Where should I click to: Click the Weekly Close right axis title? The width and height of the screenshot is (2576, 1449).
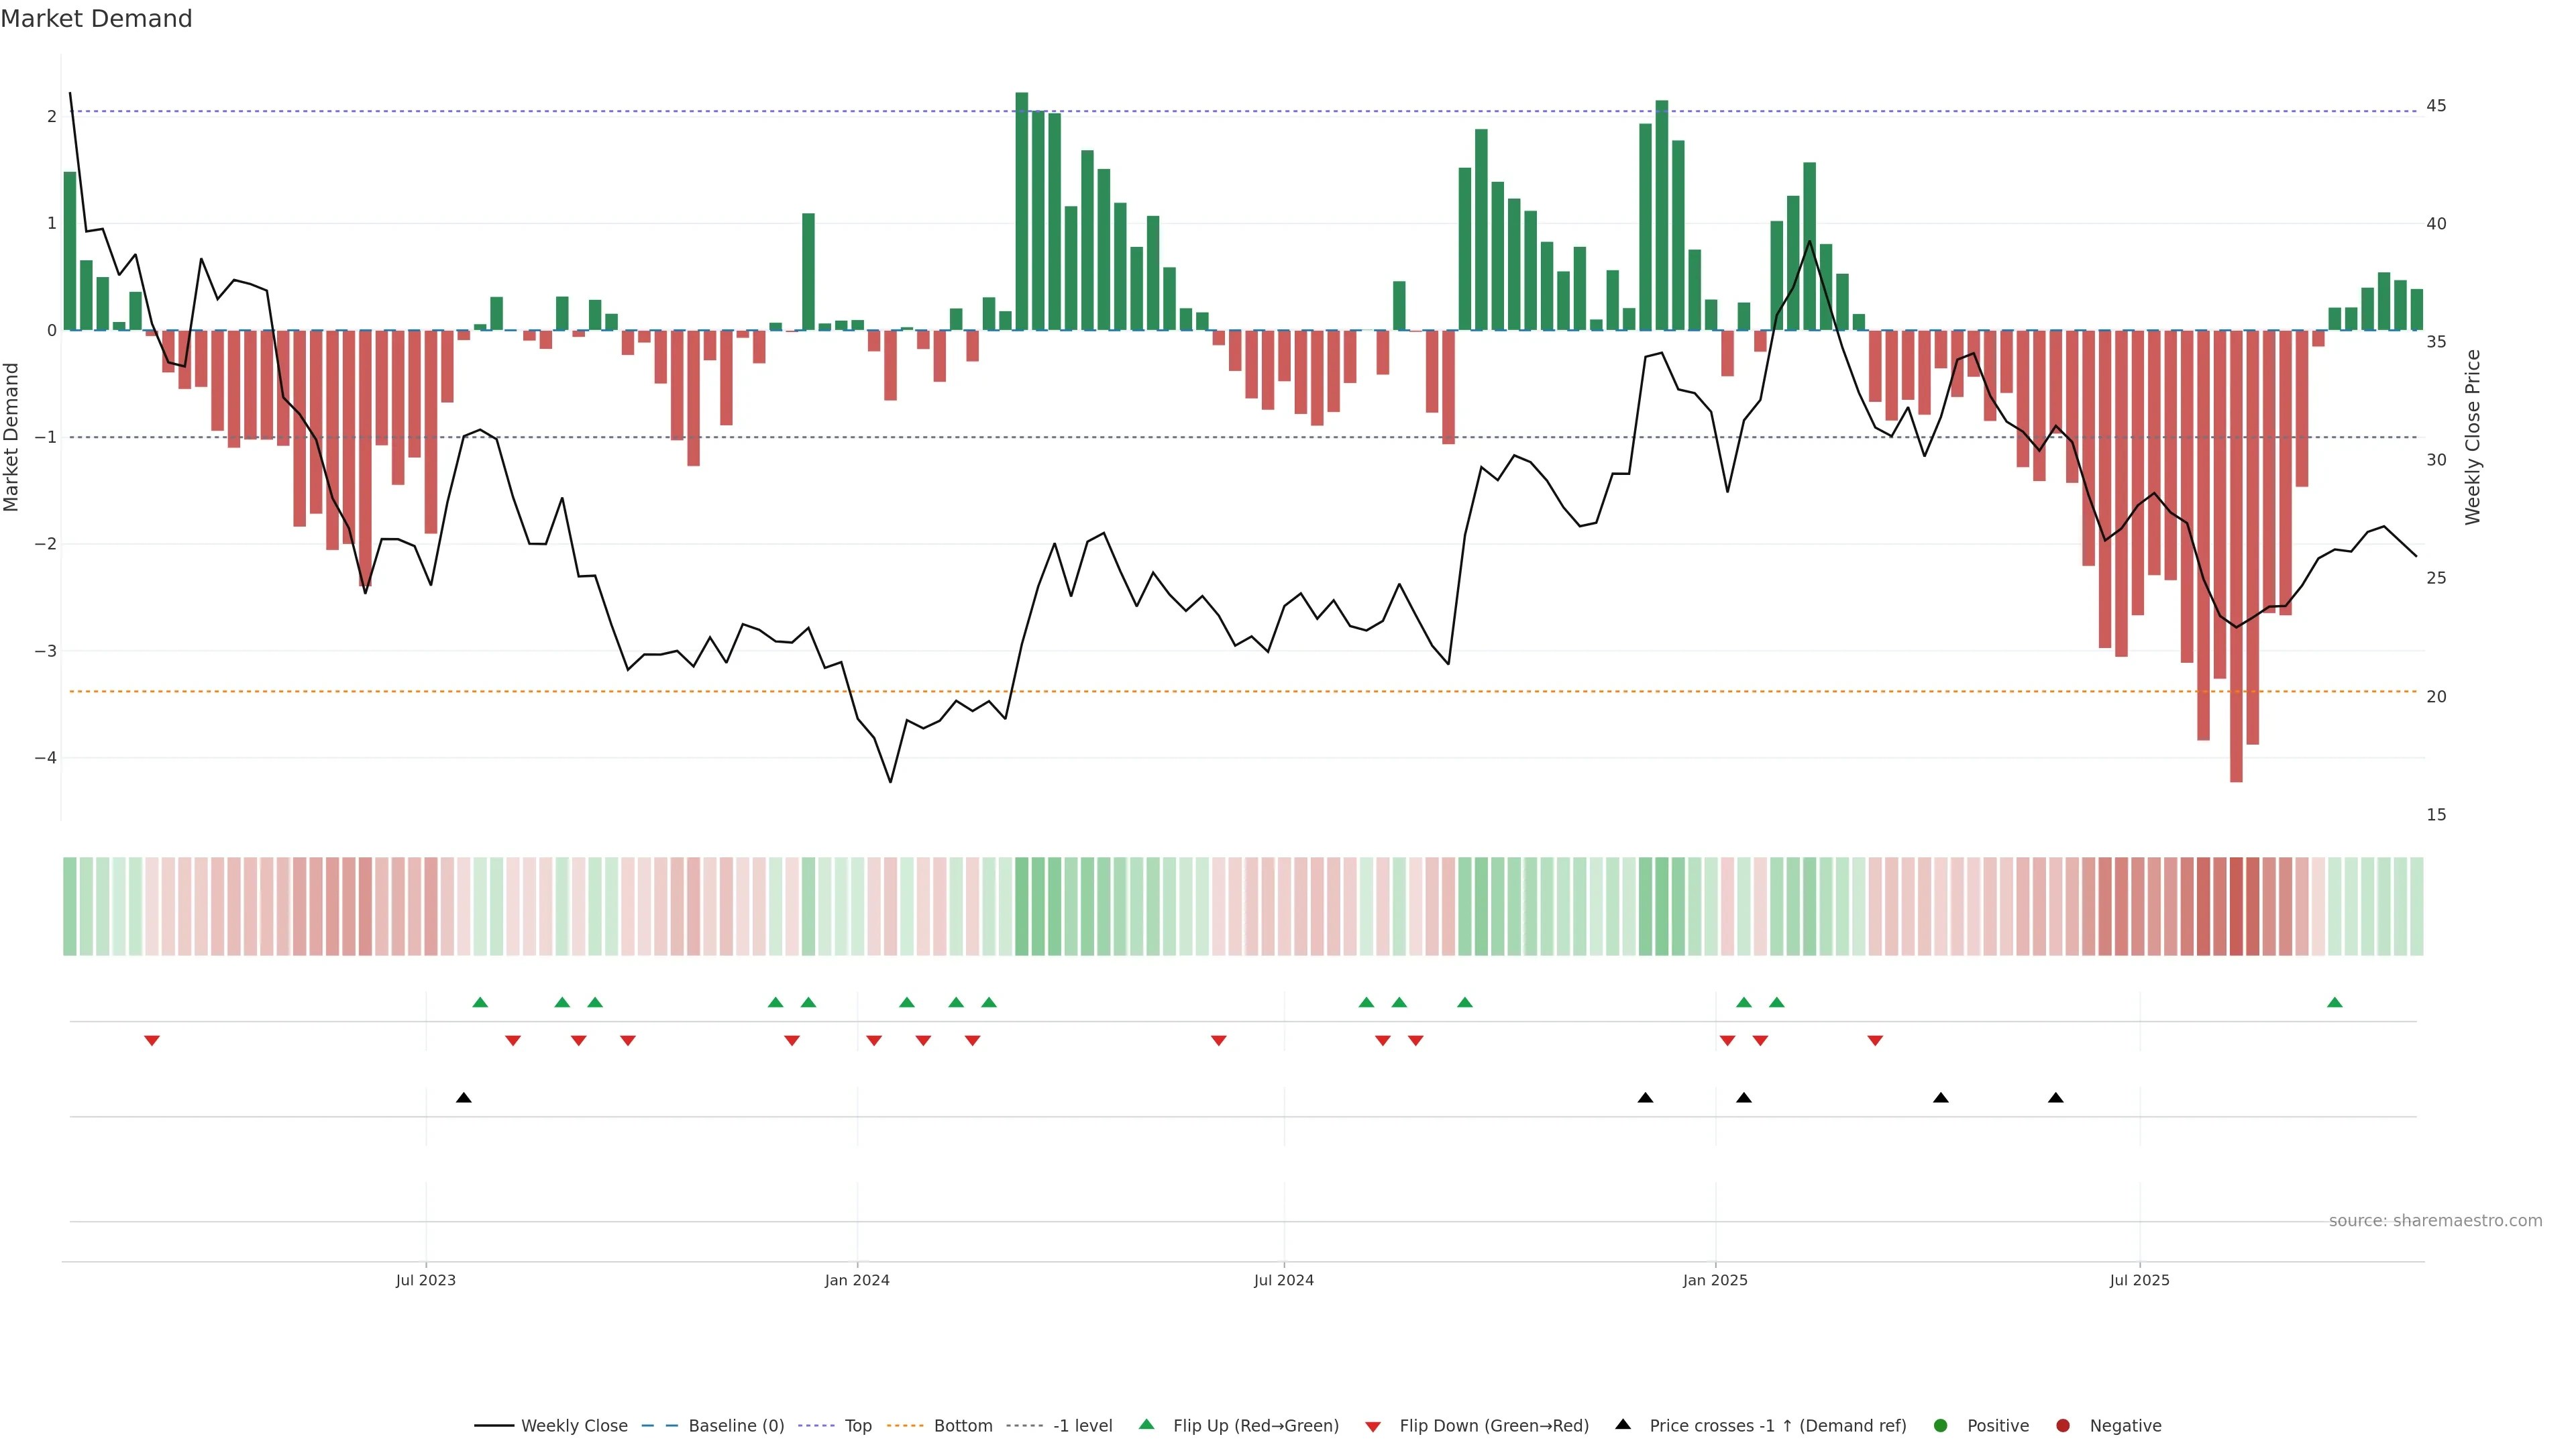click(x=2472, y=437)
